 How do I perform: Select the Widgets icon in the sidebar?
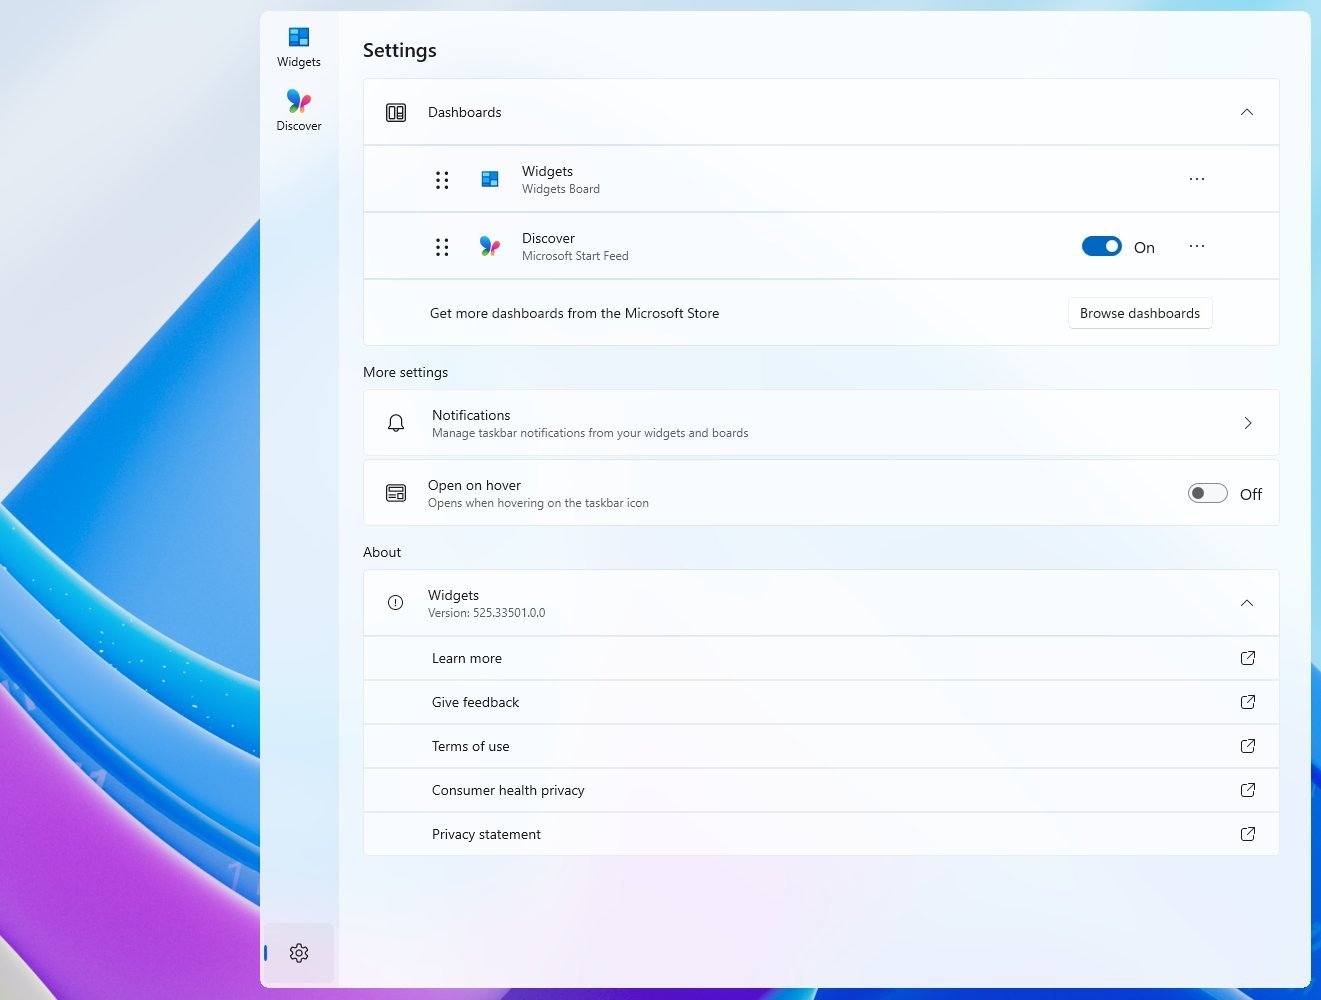point(298,40)
